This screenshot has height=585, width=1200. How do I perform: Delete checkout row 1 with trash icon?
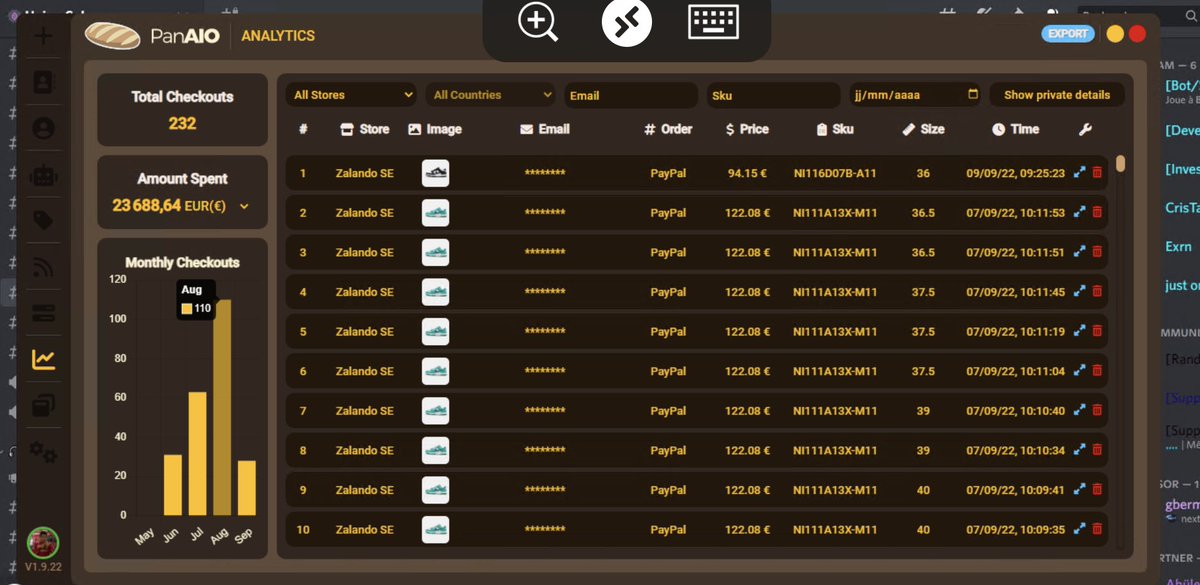coord(1097,173)
